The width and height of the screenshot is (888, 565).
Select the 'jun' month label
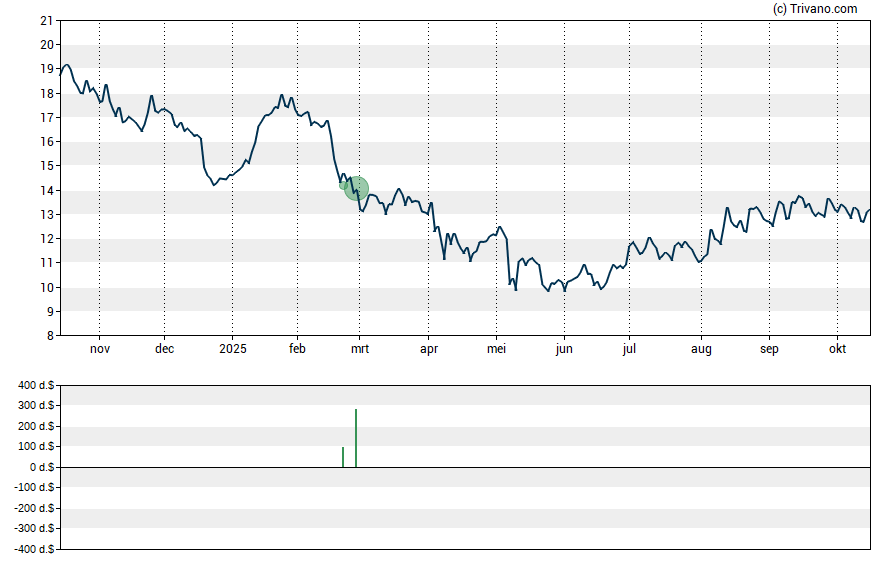point(564,349)
